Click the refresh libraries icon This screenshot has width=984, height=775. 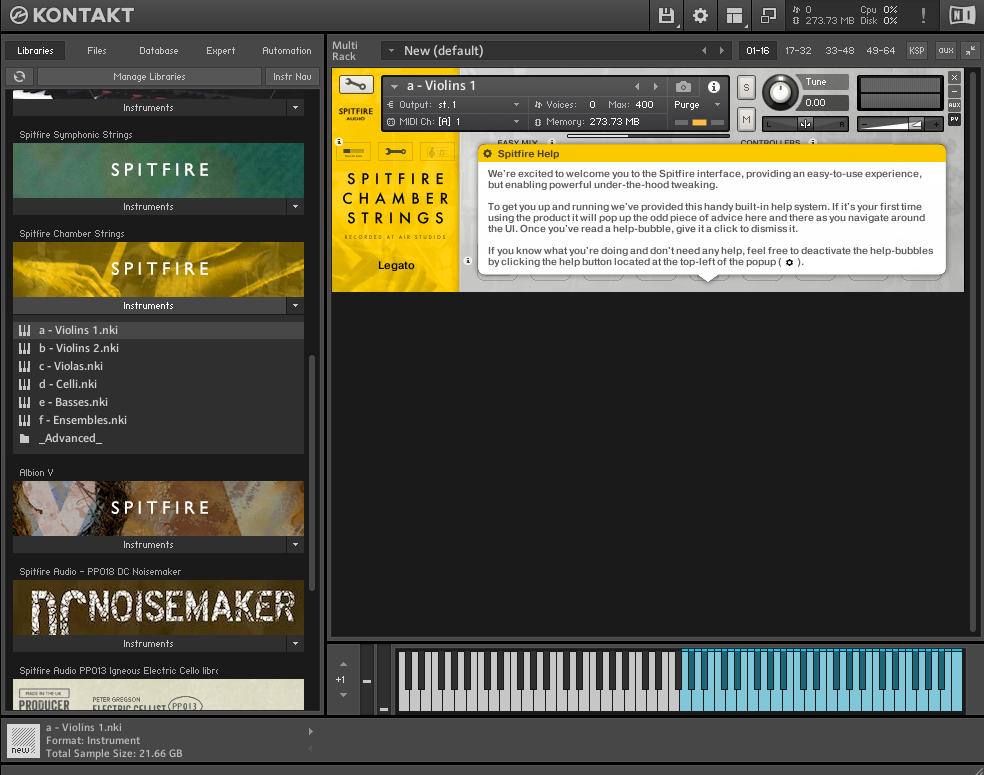tap(19, 77)
